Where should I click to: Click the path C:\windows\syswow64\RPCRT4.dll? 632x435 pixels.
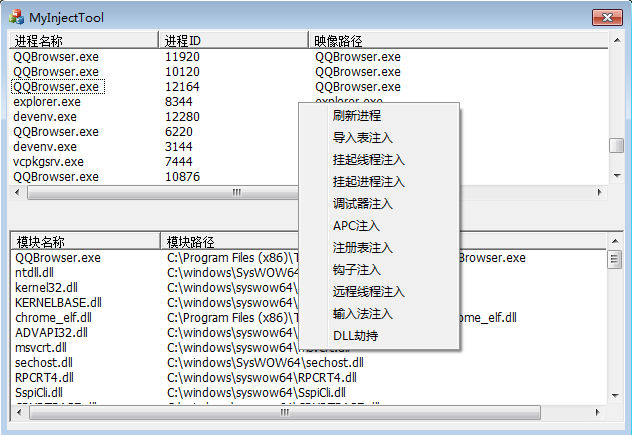pos(262,378)
